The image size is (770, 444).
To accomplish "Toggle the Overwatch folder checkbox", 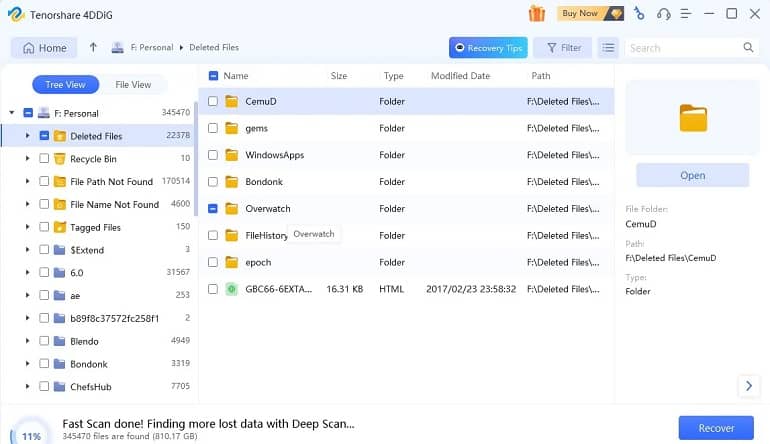I will coord(213,209).
